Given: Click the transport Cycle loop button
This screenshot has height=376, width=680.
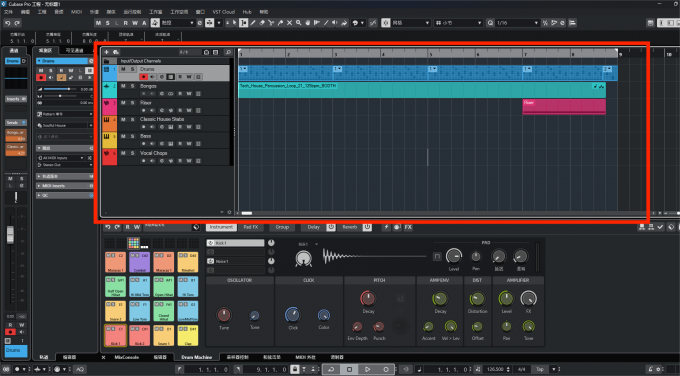Looking at the screenshot, I should coord(331,369).
